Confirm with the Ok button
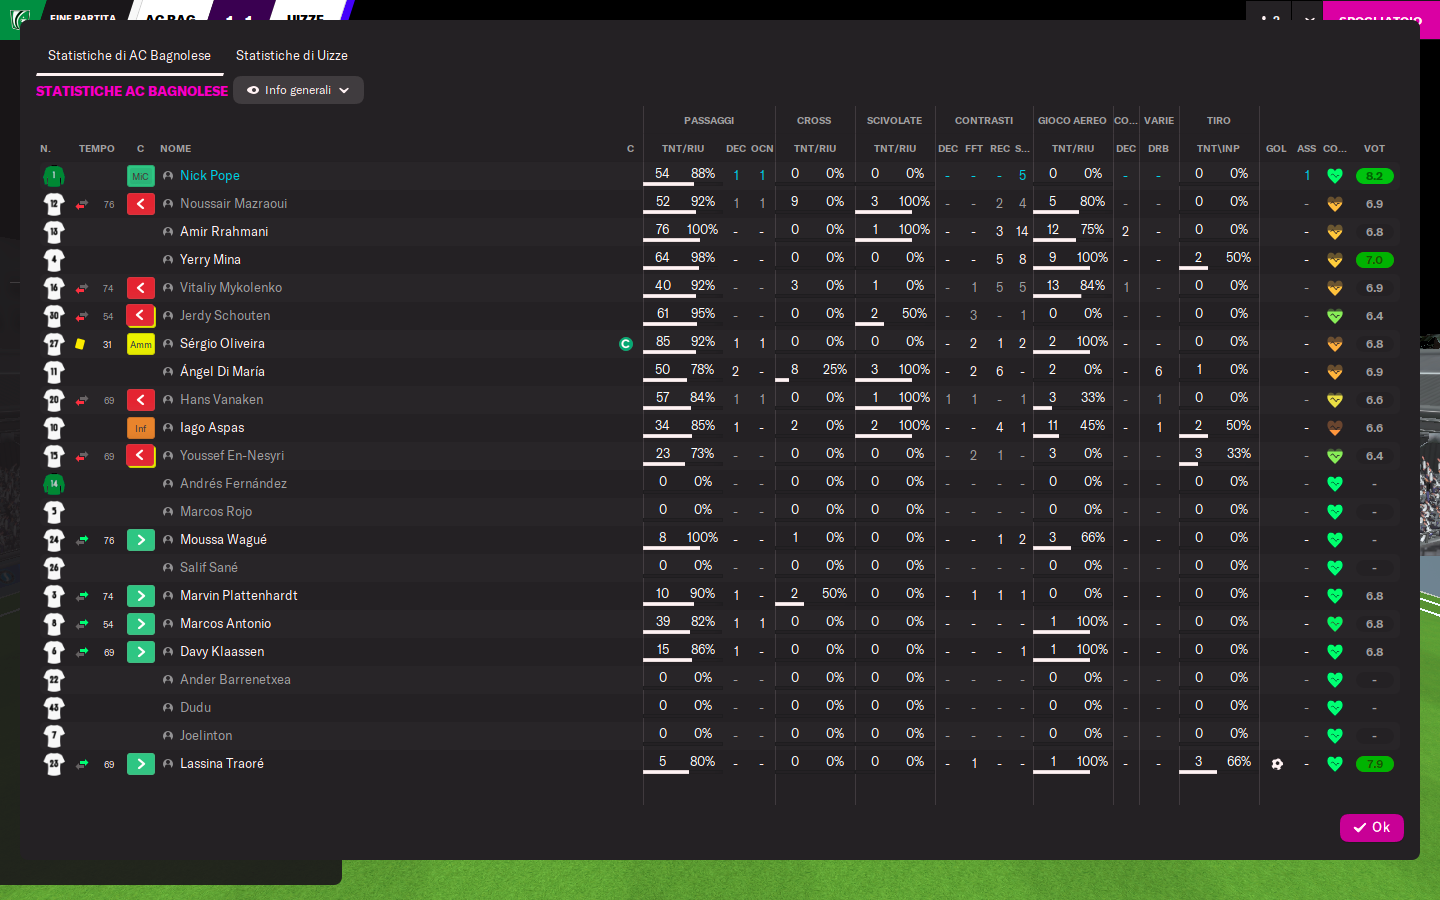Image resolution: width=1440 pixels, height=900 pixels. (1372, 827)
